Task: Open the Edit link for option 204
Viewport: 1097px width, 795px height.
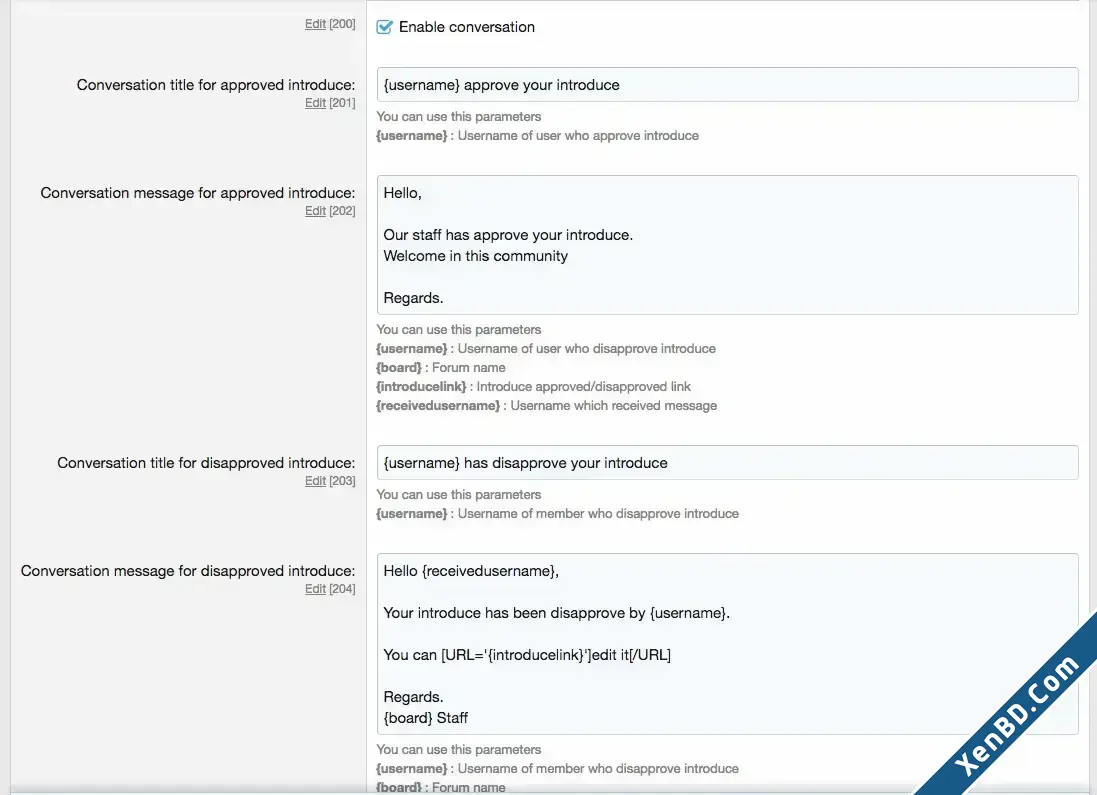Action: click(x=315, y=589)
